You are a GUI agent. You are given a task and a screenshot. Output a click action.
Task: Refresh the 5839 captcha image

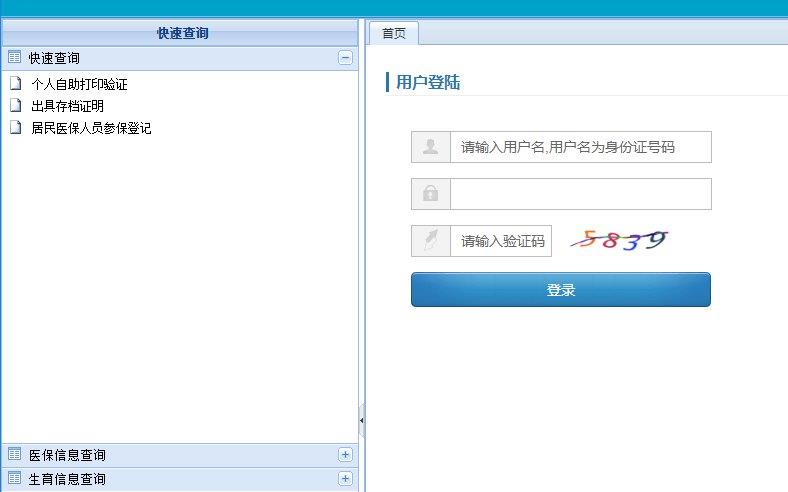619,240
